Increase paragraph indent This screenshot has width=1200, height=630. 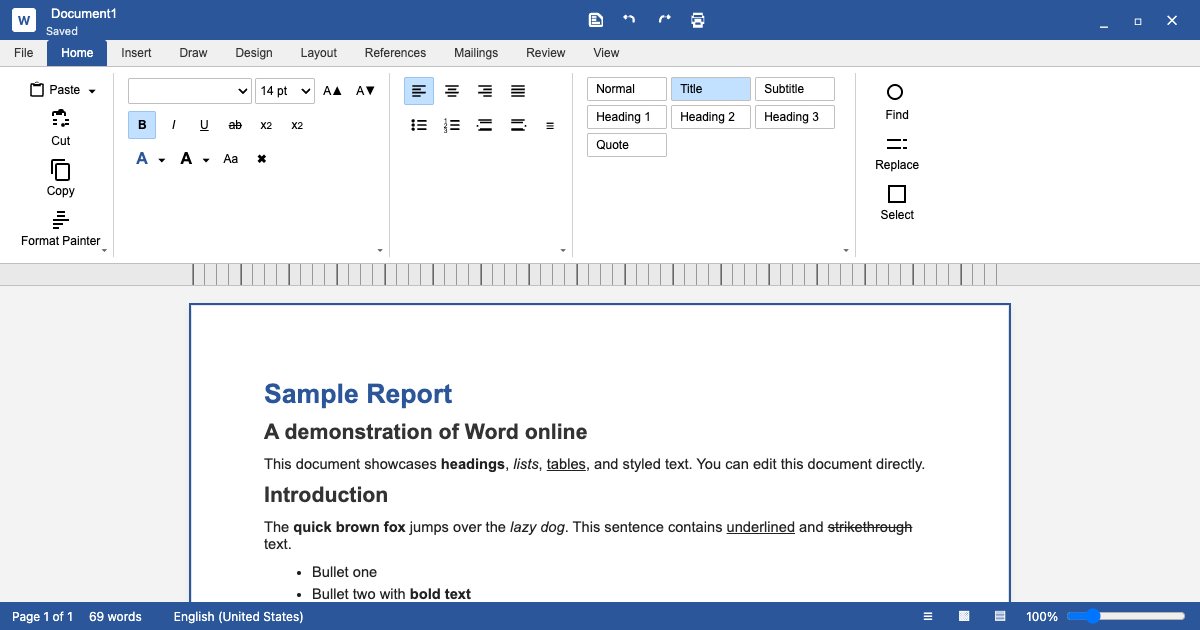[518, 125]
